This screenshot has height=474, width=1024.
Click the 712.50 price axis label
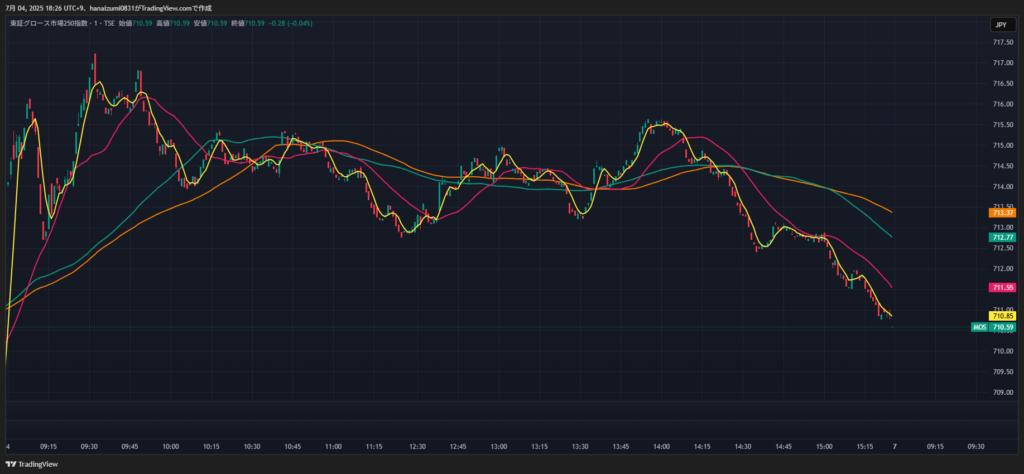pyautogui.click(x=1002, y=248)
